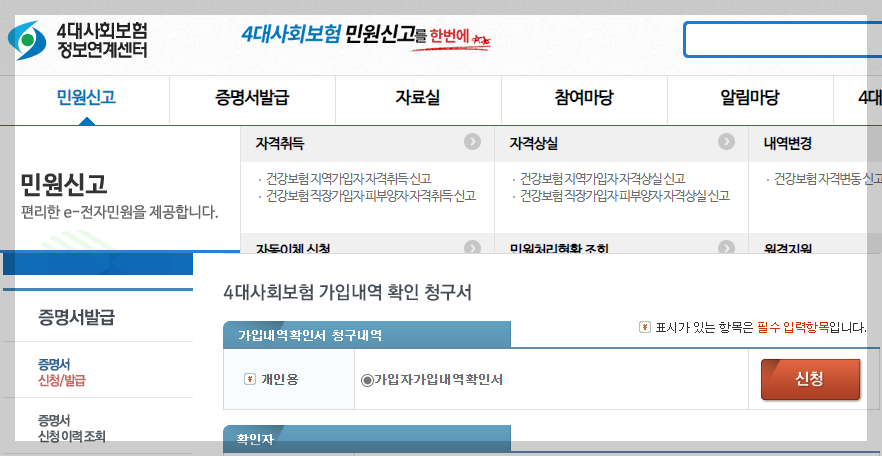Screen dimensions: 882x456
Task: Open the 자격취득 arrow icon
Action: tap(472, 142)
